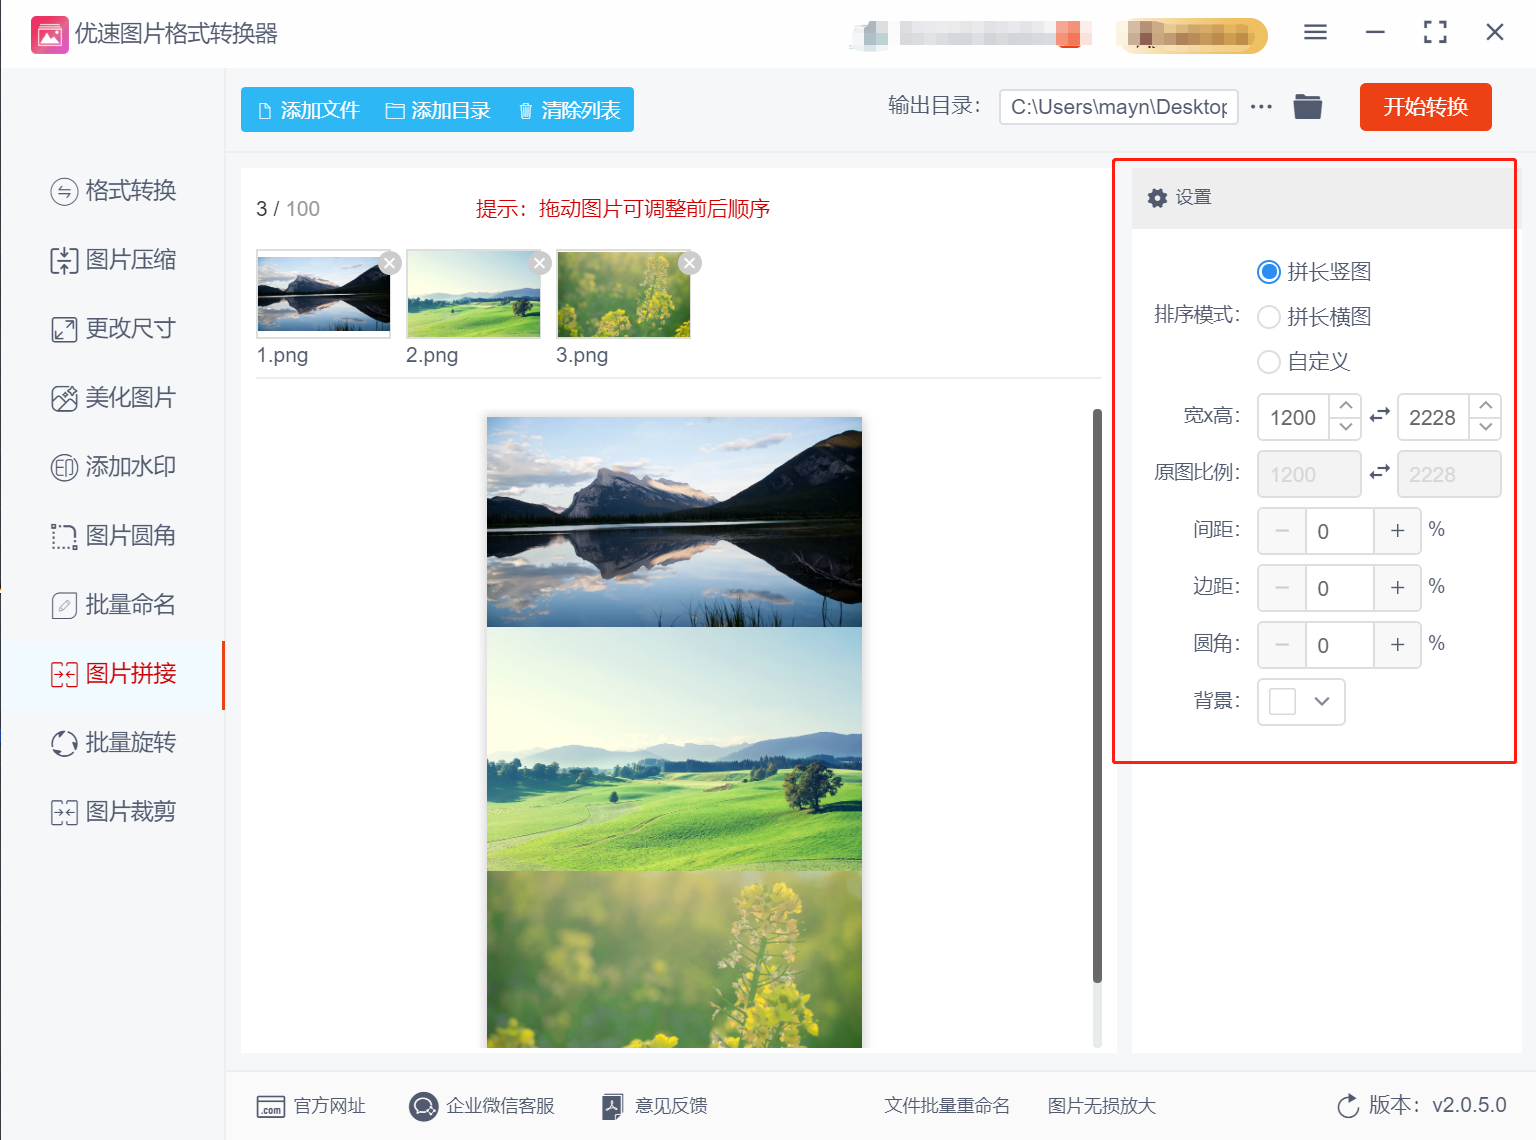
Task: Switch to 更改尺寸 sidebar item
Action: click(113, 329)
